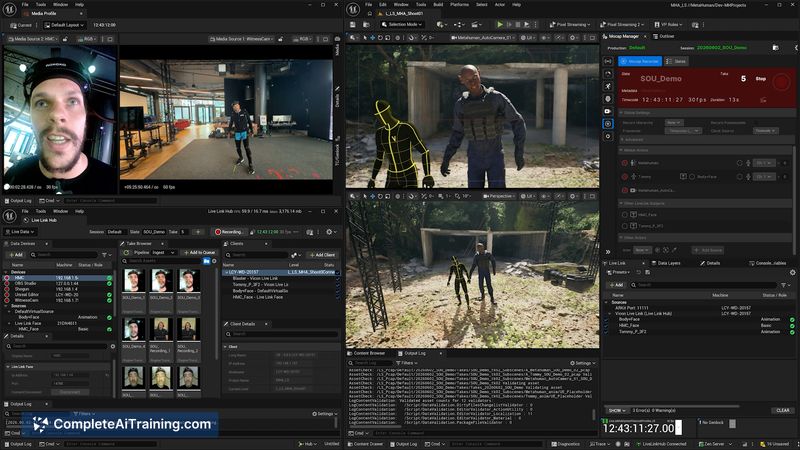Image resolution: width=800 pixels, height=450 pixels.
Task: Open the Actor menu in Unreal Editor
Action: pyautogui.click(x=500, y=5)
